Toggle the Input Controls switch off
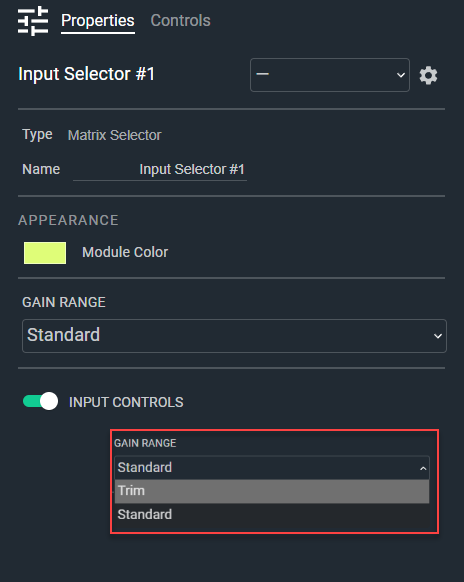This screenshot has height=582, width=464. point(40,401)
